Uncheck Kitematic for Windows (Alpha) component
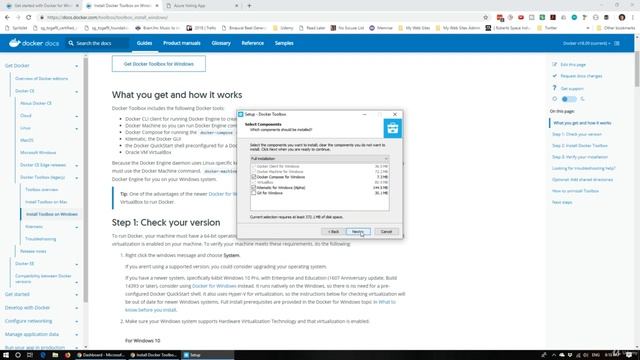The height and width of the screenshot is (360, 640). pyautogui.click(x=253, y=188)
